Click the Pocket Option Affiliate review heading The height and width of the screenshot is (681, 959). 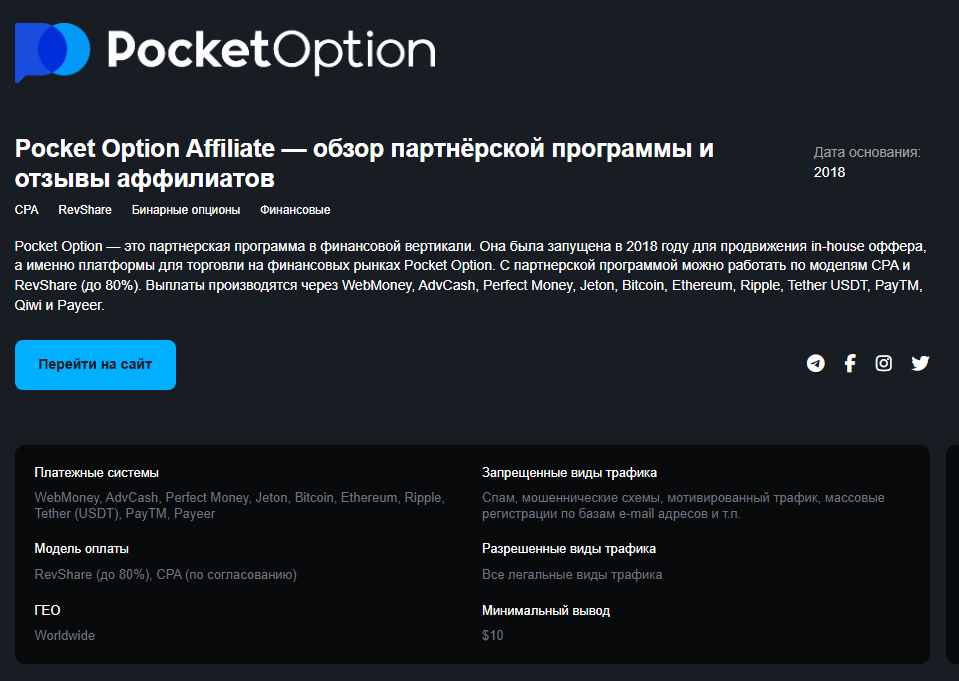pos(364,164)
